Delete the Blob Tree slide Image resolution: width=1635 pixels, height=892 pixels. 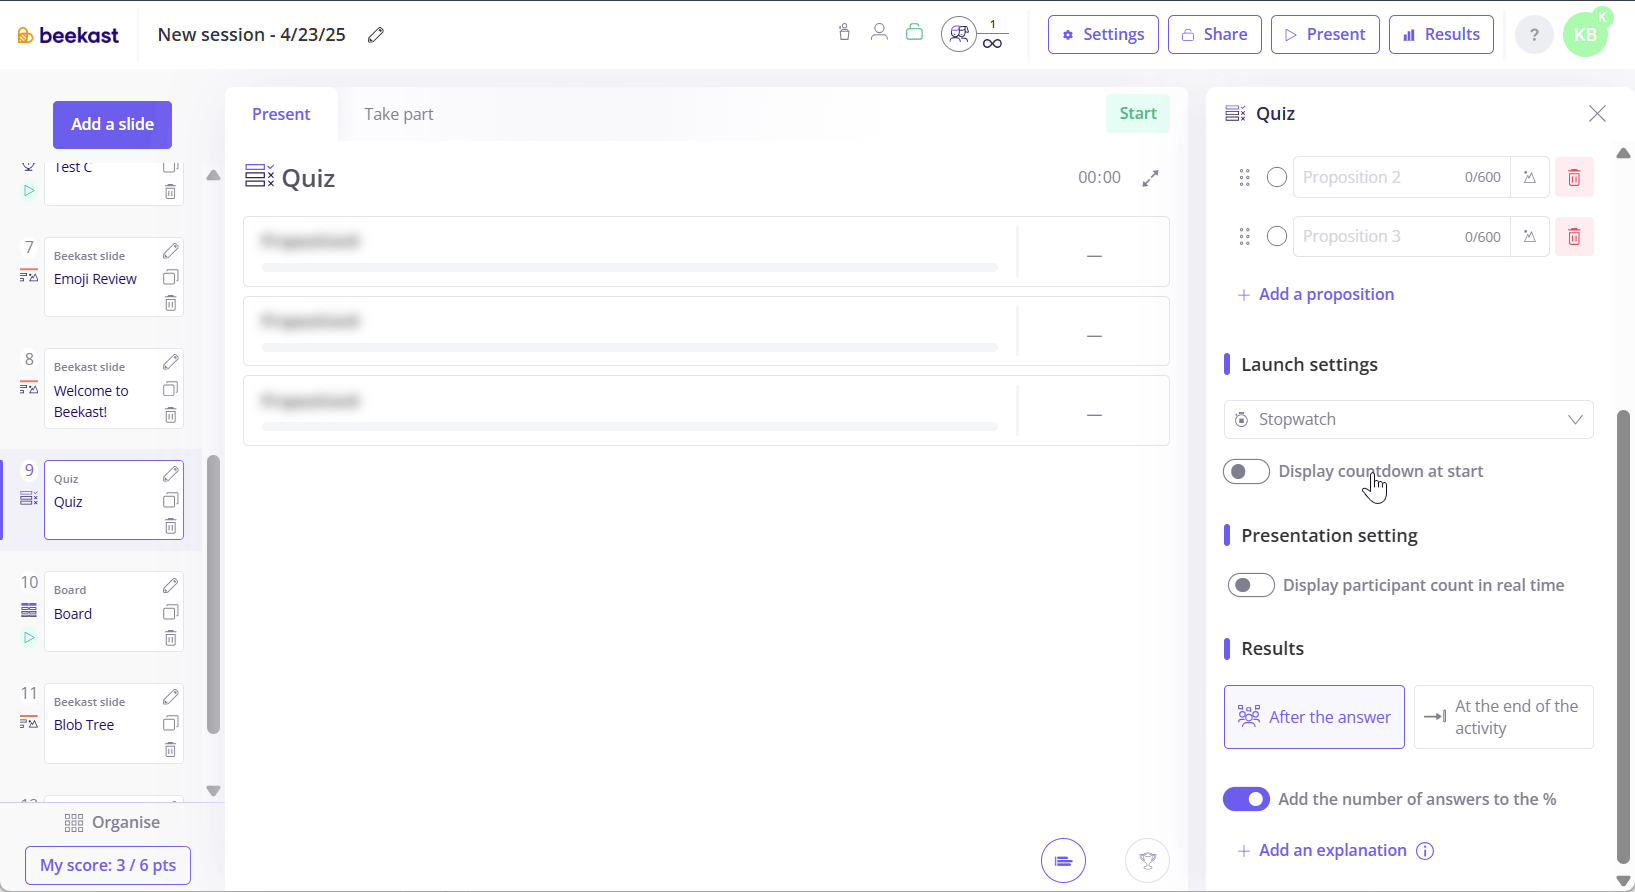171,750
